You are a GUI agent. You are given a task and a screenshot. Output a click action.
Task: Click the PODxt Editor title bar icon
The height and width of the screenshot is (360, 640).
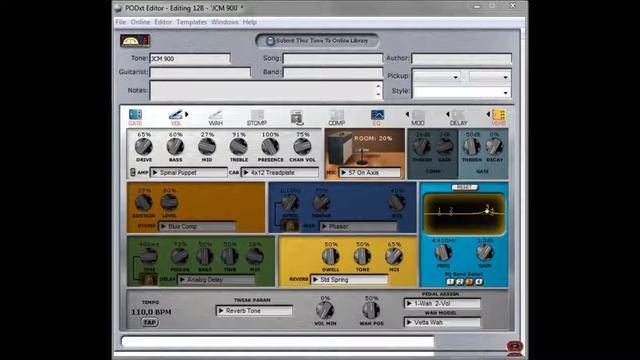(118, 8)
